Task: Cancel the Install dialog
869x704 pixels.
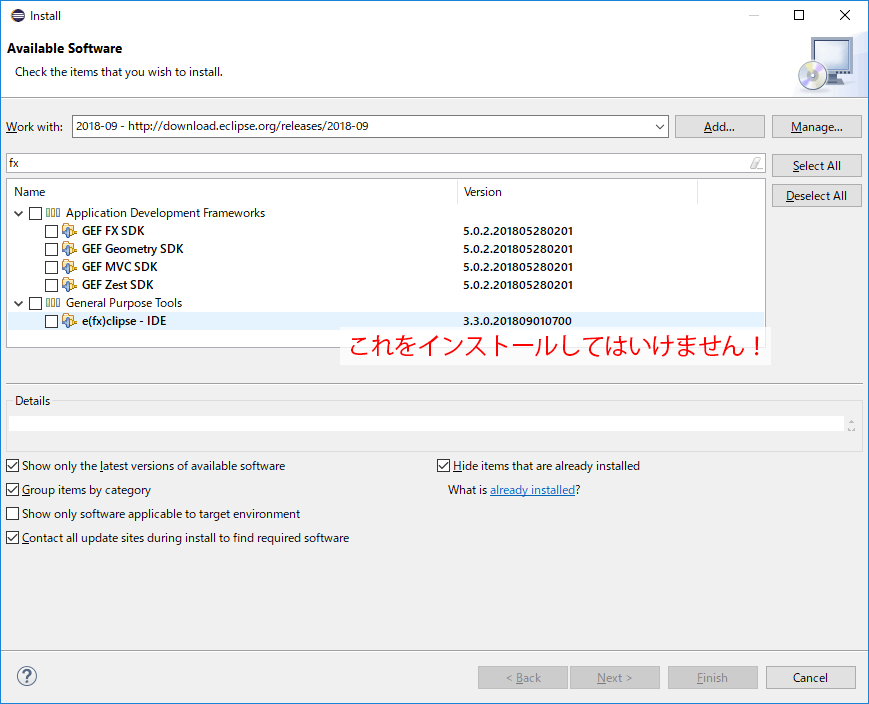Action: [x=810, y=677]
